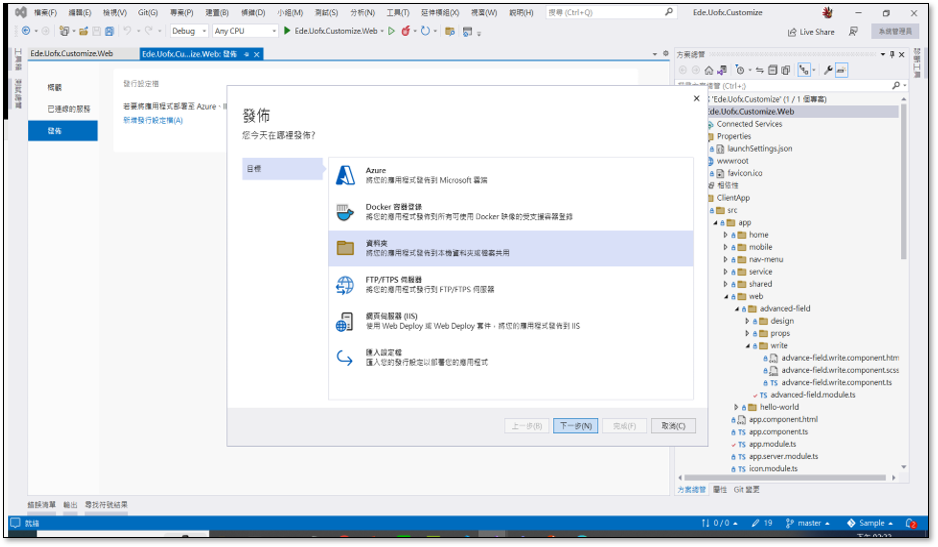Open startup project Ede.Uofx.Customize.Web dropdown arrow
This screenshot has height=547, width=938.
[x=382, y=31]
